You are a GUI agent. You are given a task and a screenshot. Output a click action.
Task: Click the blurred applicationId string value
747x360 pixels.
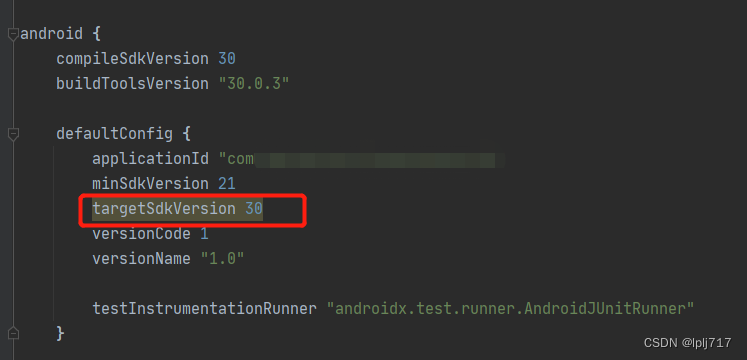click(x=362, y=160)
